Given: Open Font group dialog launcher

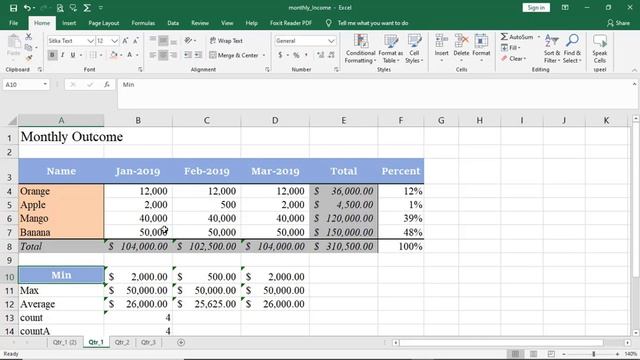Looking at the screenshot, I should (140, 70).
